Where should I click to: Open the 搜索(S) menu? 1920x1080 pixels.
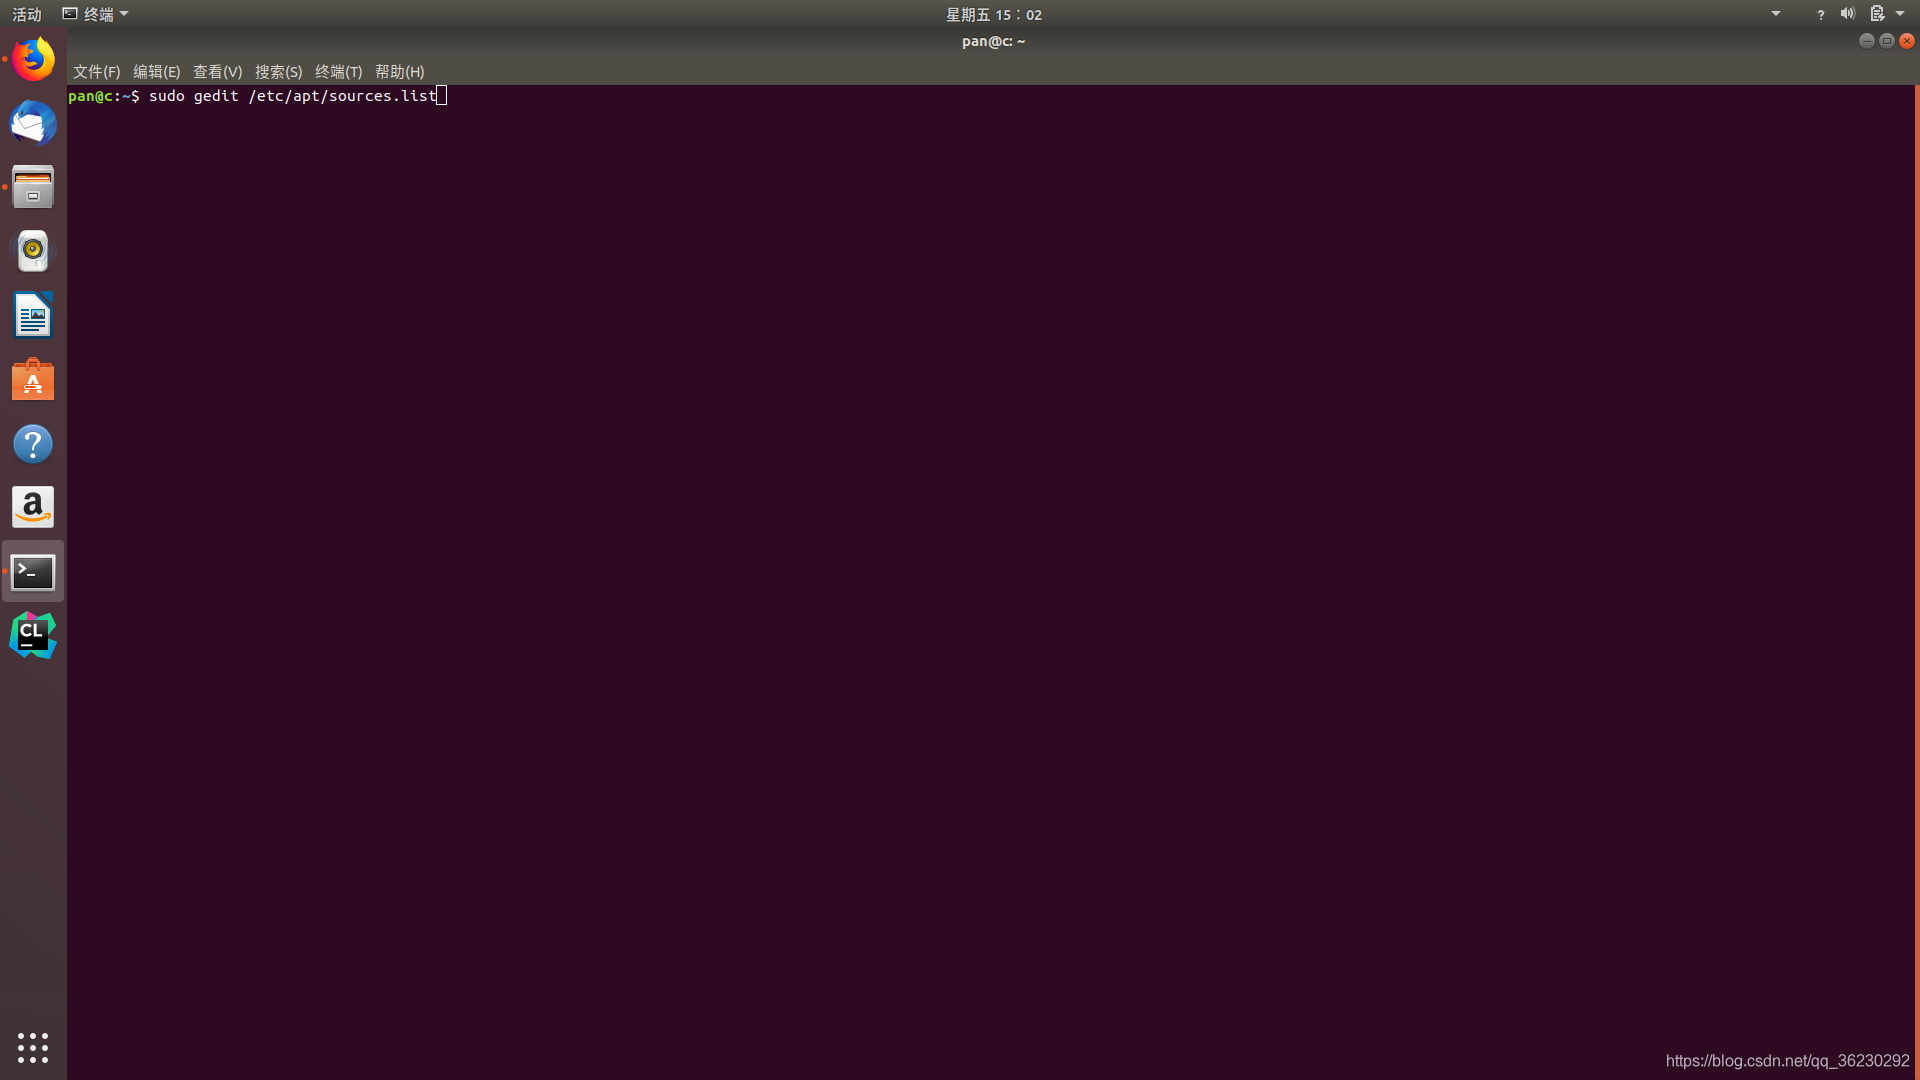278,72
